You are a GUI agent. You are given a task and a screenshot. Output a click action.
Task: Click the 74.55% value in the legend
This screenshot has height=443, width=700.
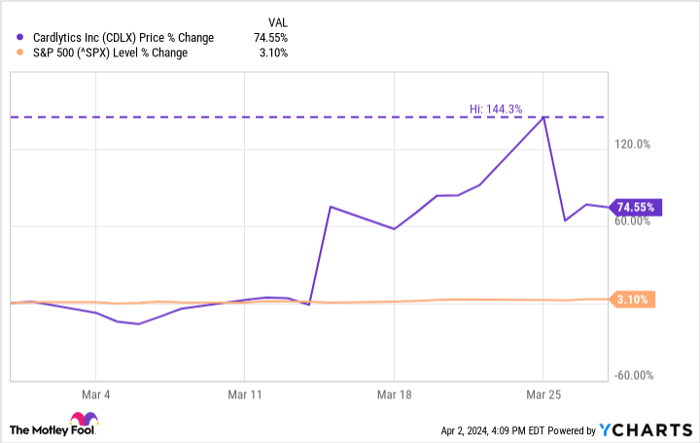272,38
